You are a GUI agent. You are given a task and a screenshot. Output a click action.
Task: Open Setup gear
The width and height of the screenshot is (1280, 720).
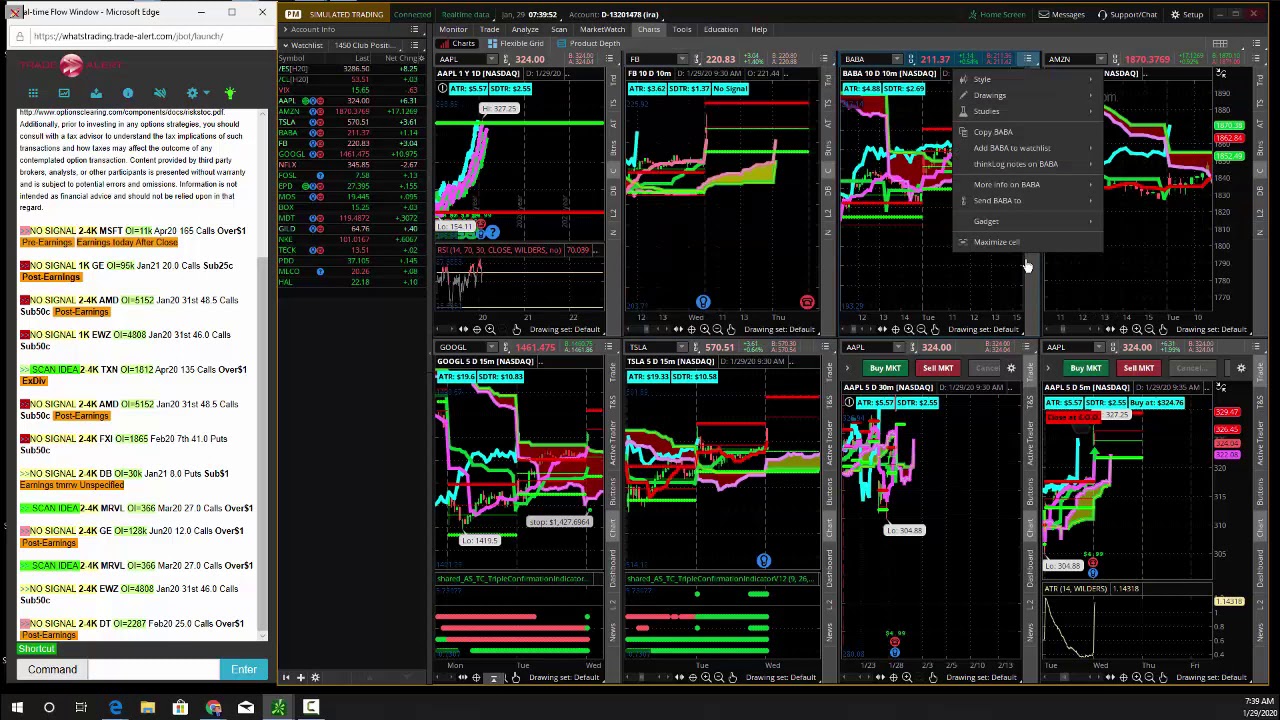(1187, 14)
